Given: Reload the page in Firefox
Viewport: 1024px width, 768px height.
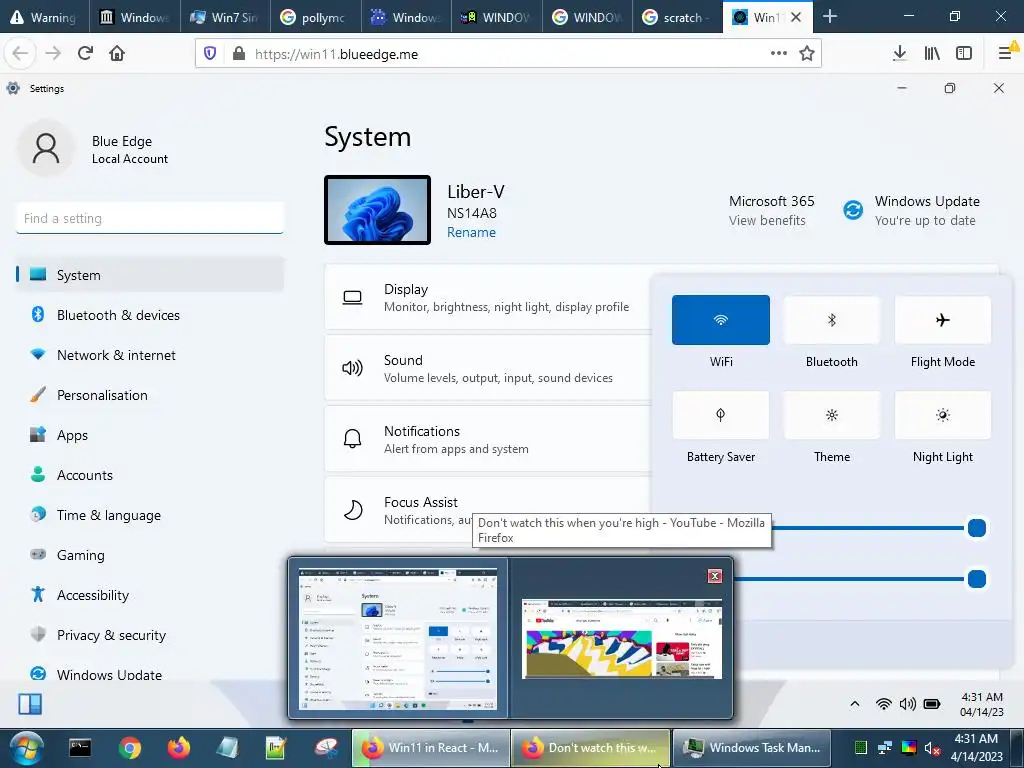Looking at the screenshot, I should tap(85, 54).
